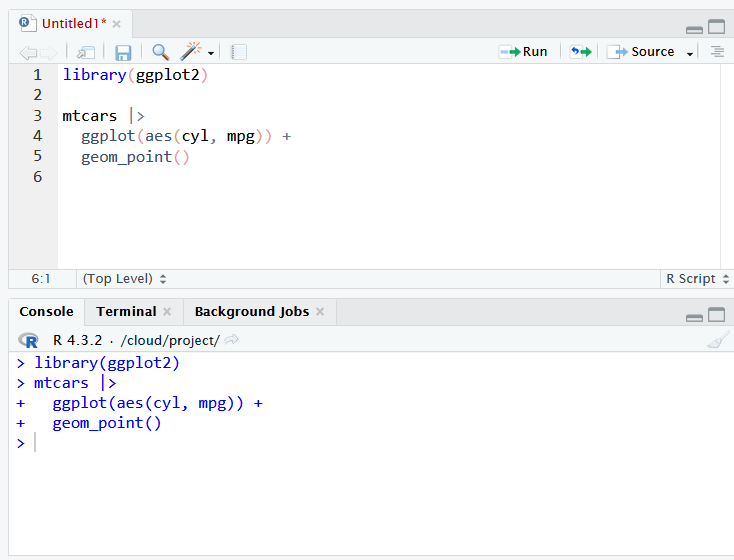Viewport: 734px width, 560px height.
Task: Save the current script with the floppy disk icon
Action: [x=123, y=52]
